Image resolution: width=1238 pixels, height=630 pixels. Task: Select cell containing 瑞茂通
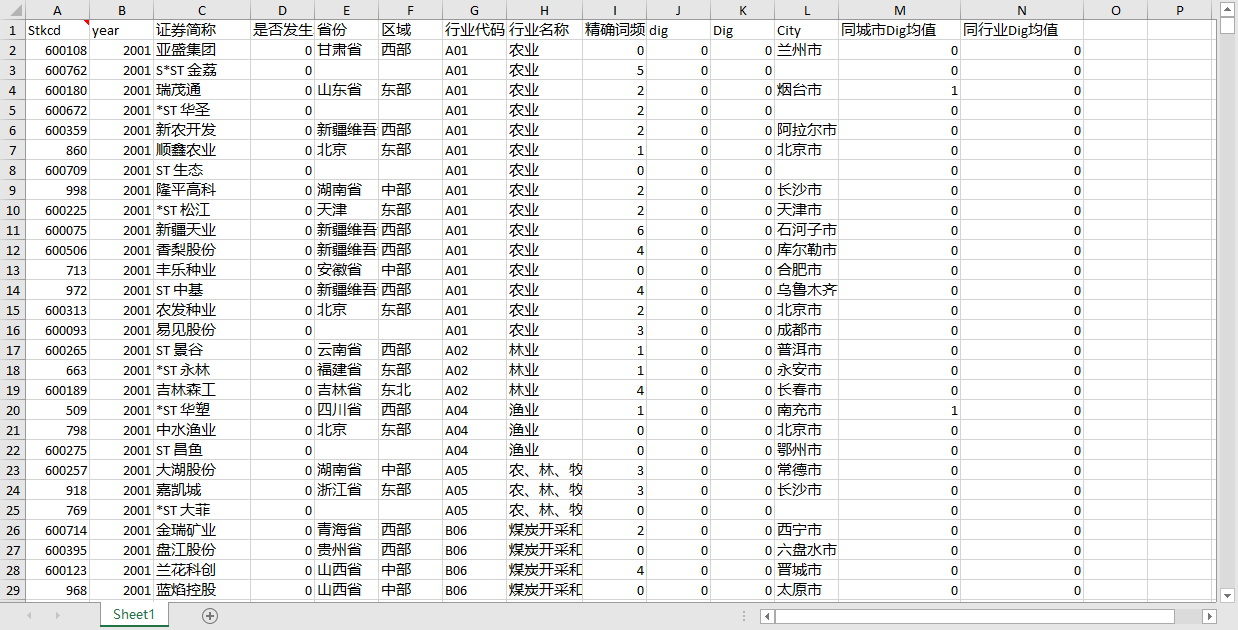(x=202, y=90)
